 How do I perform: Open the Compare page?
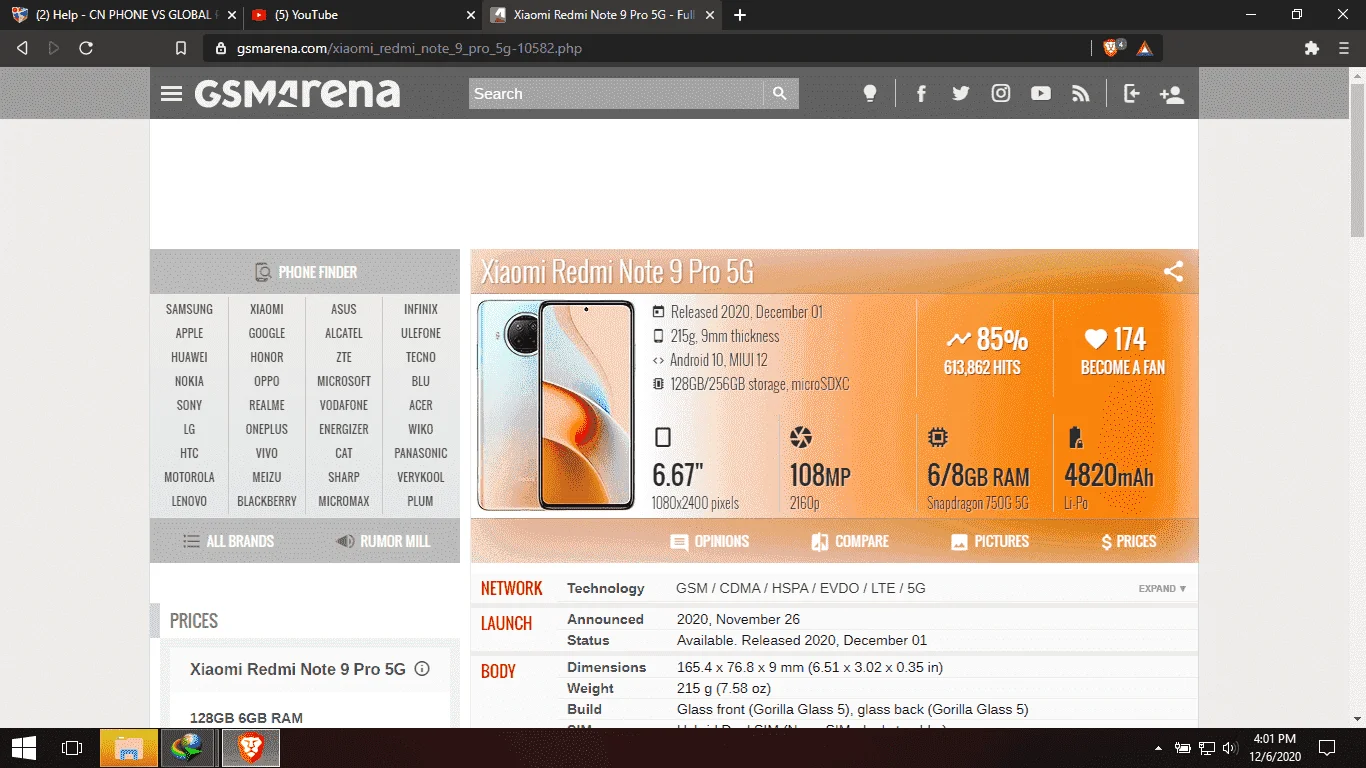click(850, 541)
